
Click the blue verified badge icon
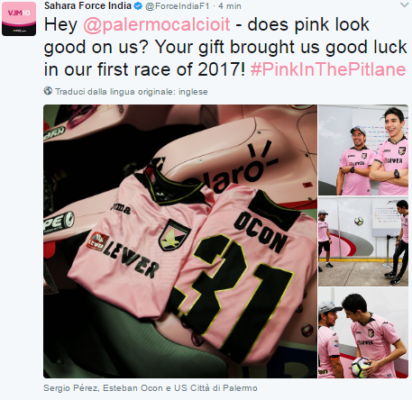138,6
